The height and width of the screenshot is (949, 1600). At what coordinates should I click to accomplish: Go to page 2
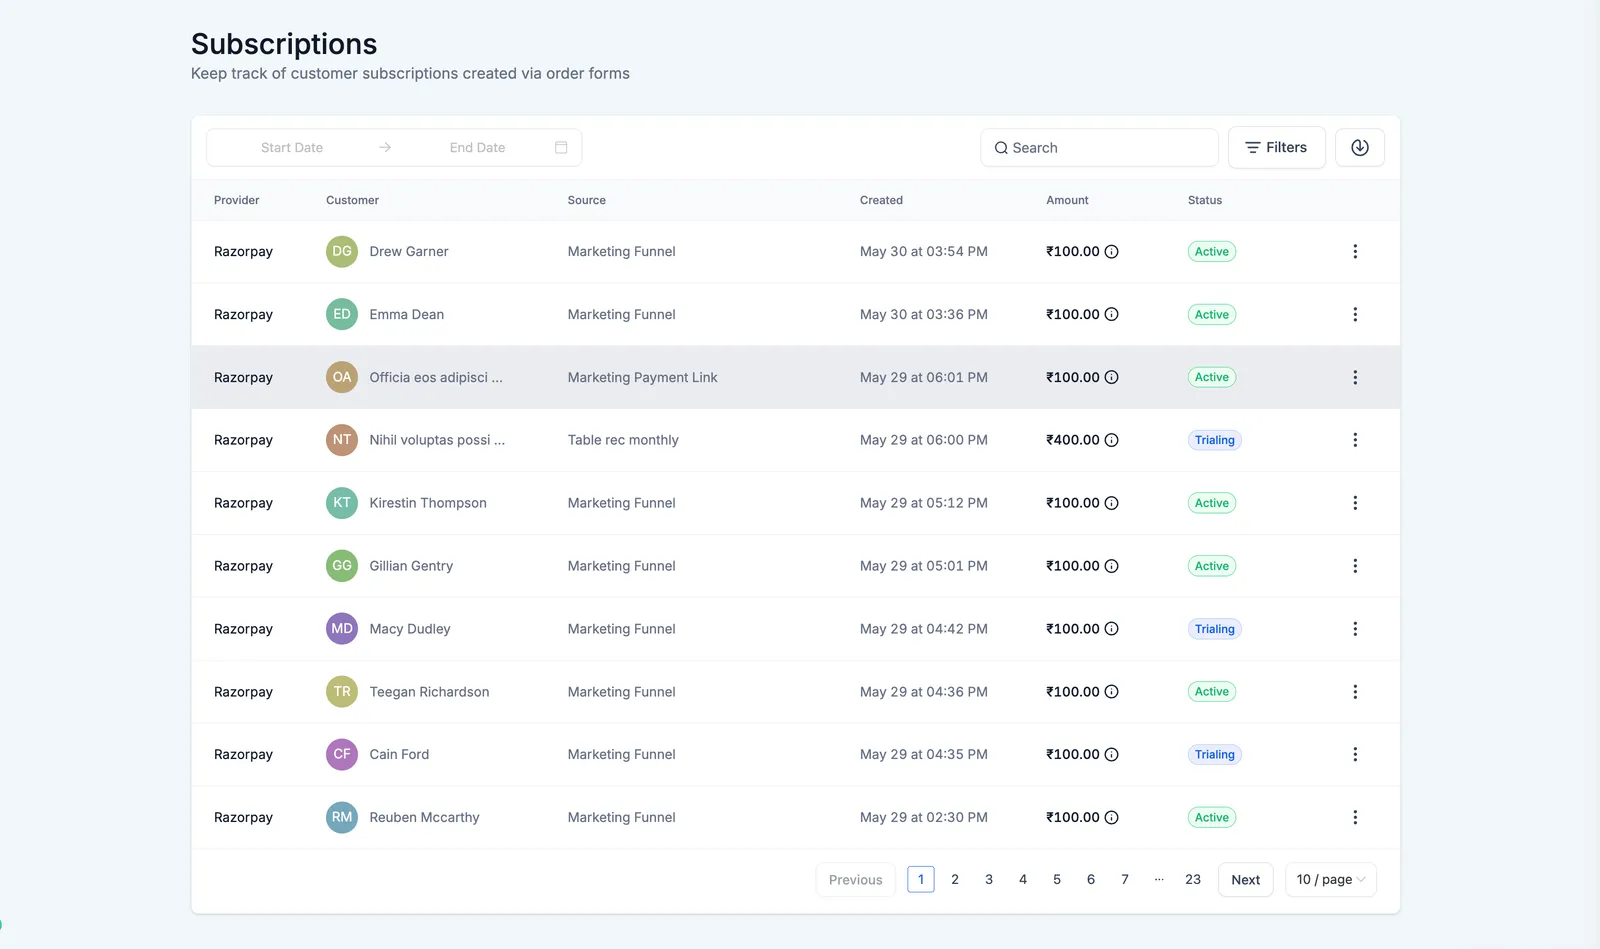point(955,879)
